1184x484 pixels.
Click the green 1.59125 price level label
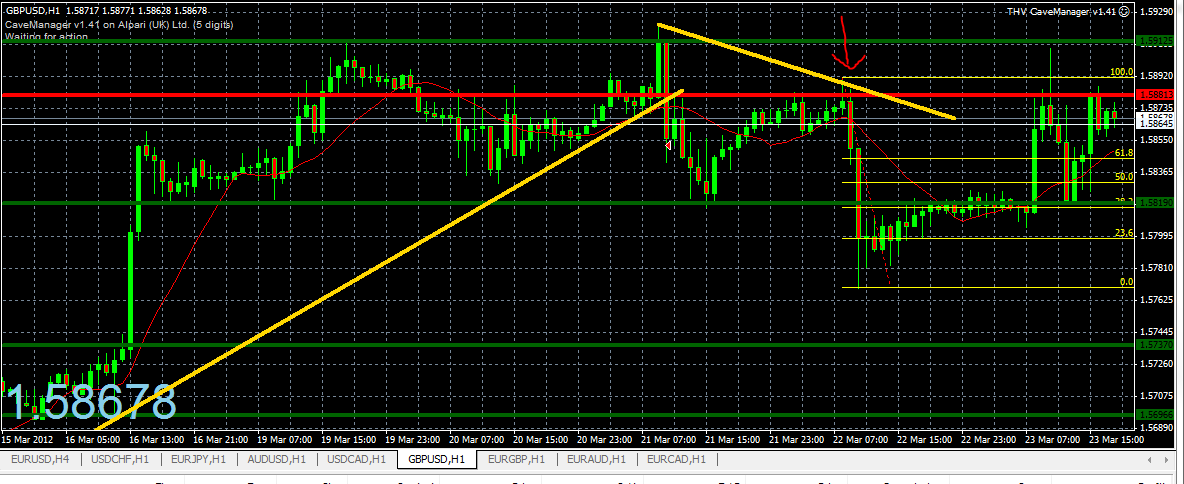(x=1155, y=41)
